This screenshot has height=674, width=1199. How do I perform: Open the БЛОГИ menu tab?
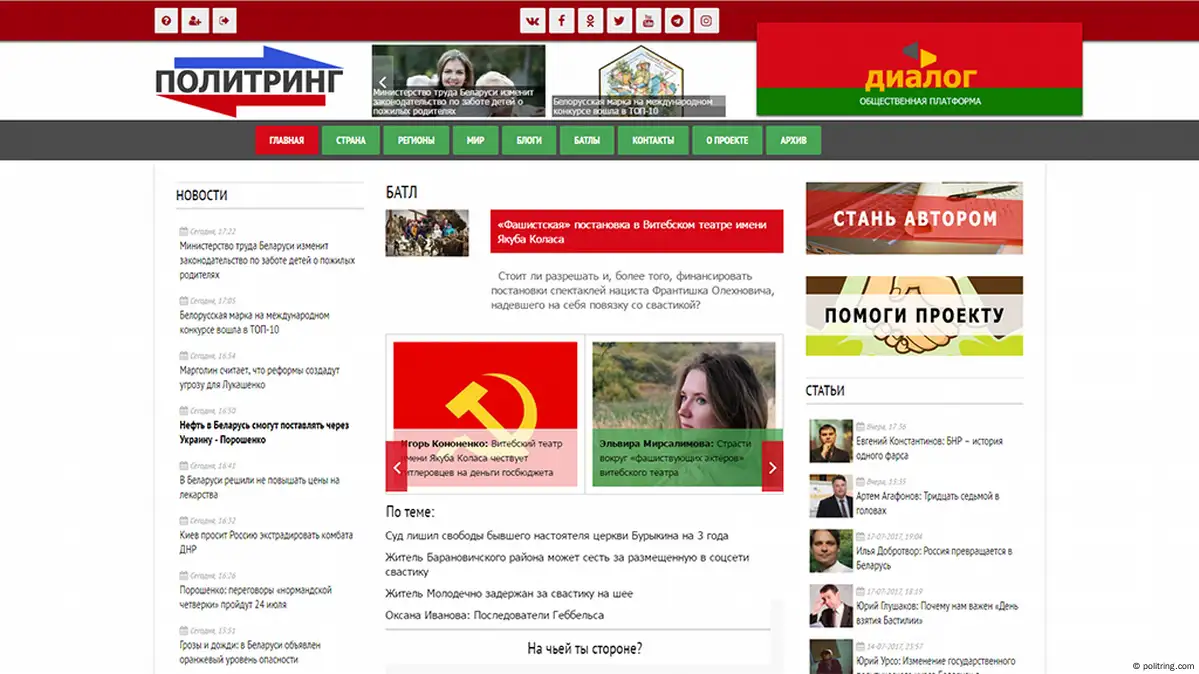click(x=529, y=141)
